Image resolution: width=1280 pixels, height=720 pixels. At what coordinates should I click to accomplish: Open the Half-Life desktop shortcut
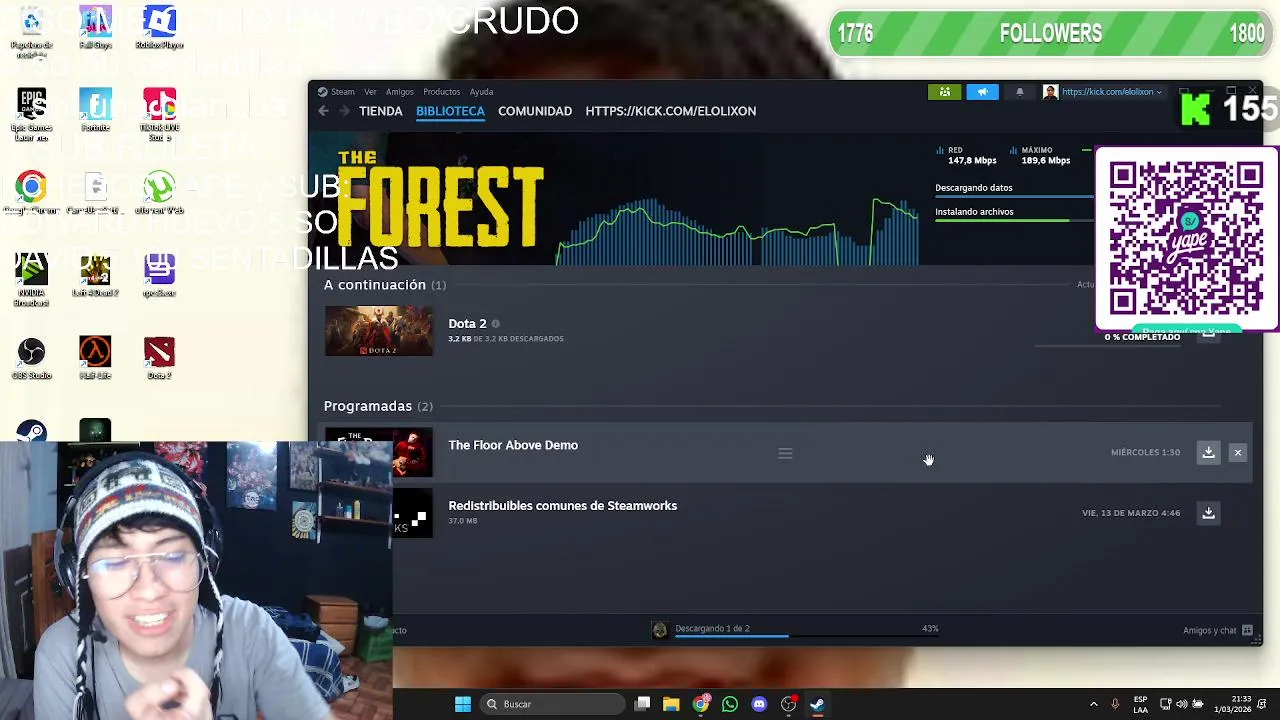[x=95, y=359]
